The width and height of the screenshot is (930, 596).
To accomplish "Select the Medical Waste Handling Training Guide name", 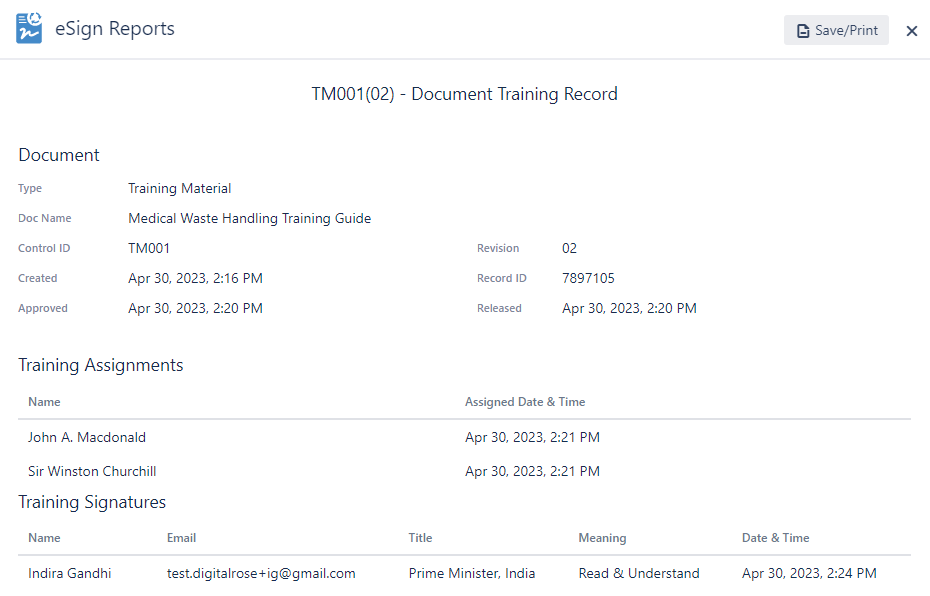I will pos(249,218).
